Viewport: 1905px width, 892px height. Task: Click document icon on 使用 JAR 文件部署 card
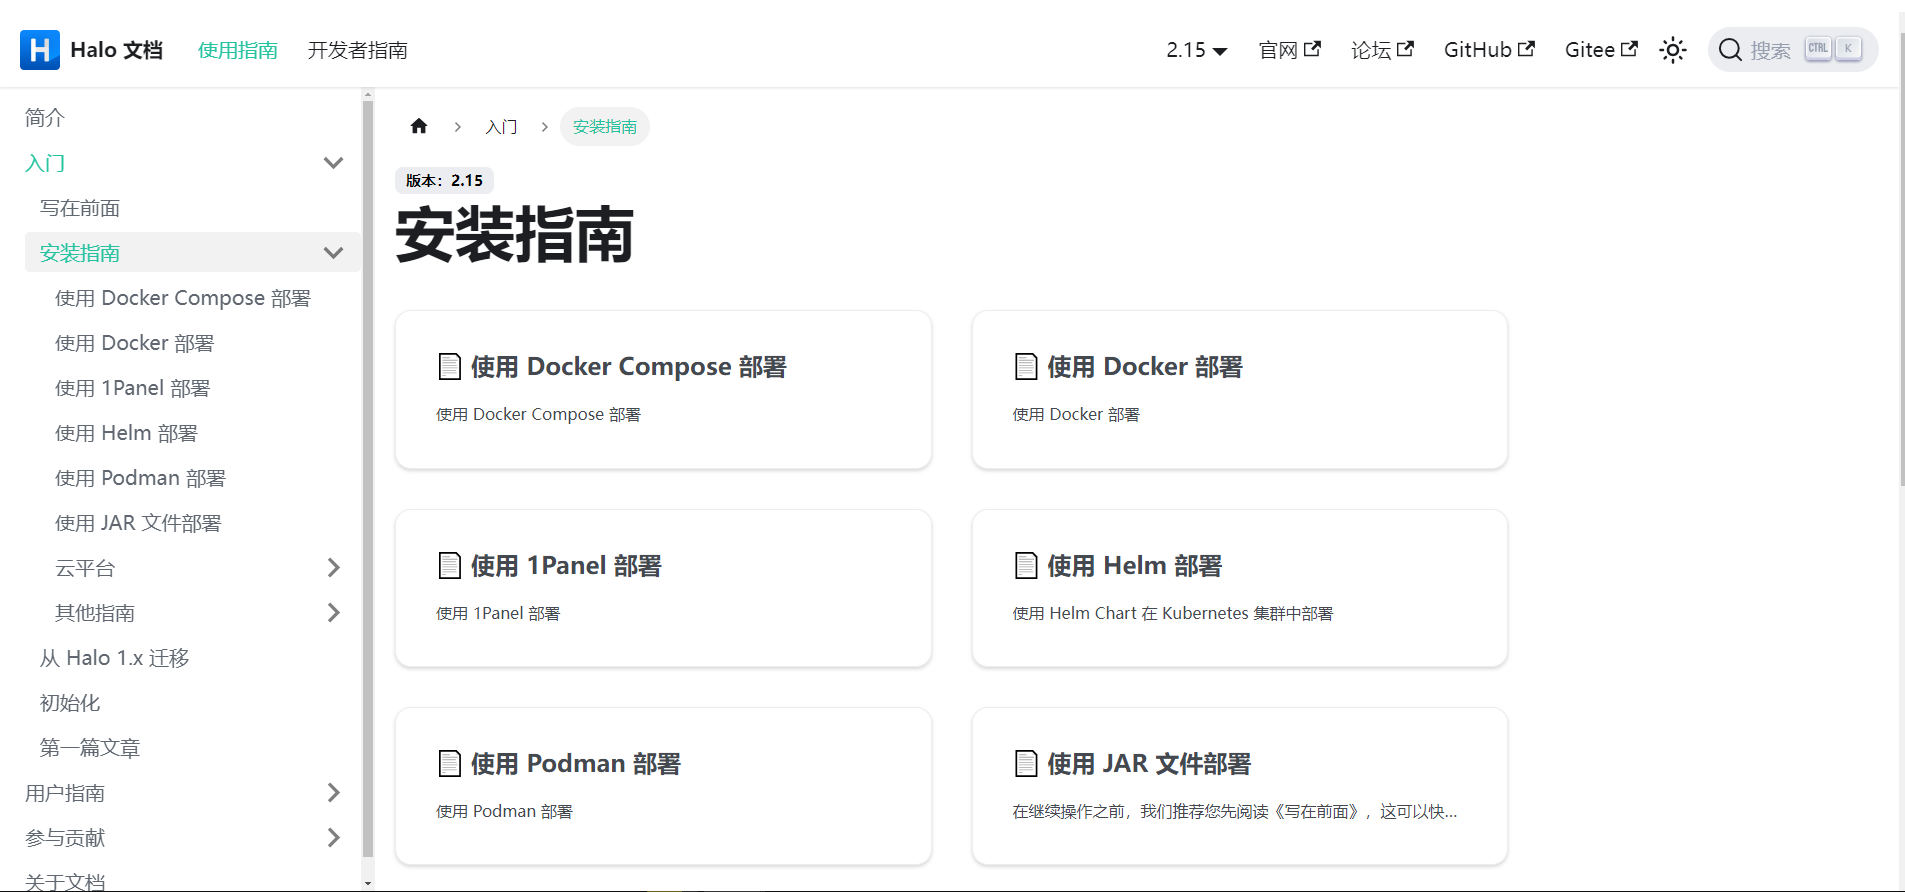(x=1026, y=764)
